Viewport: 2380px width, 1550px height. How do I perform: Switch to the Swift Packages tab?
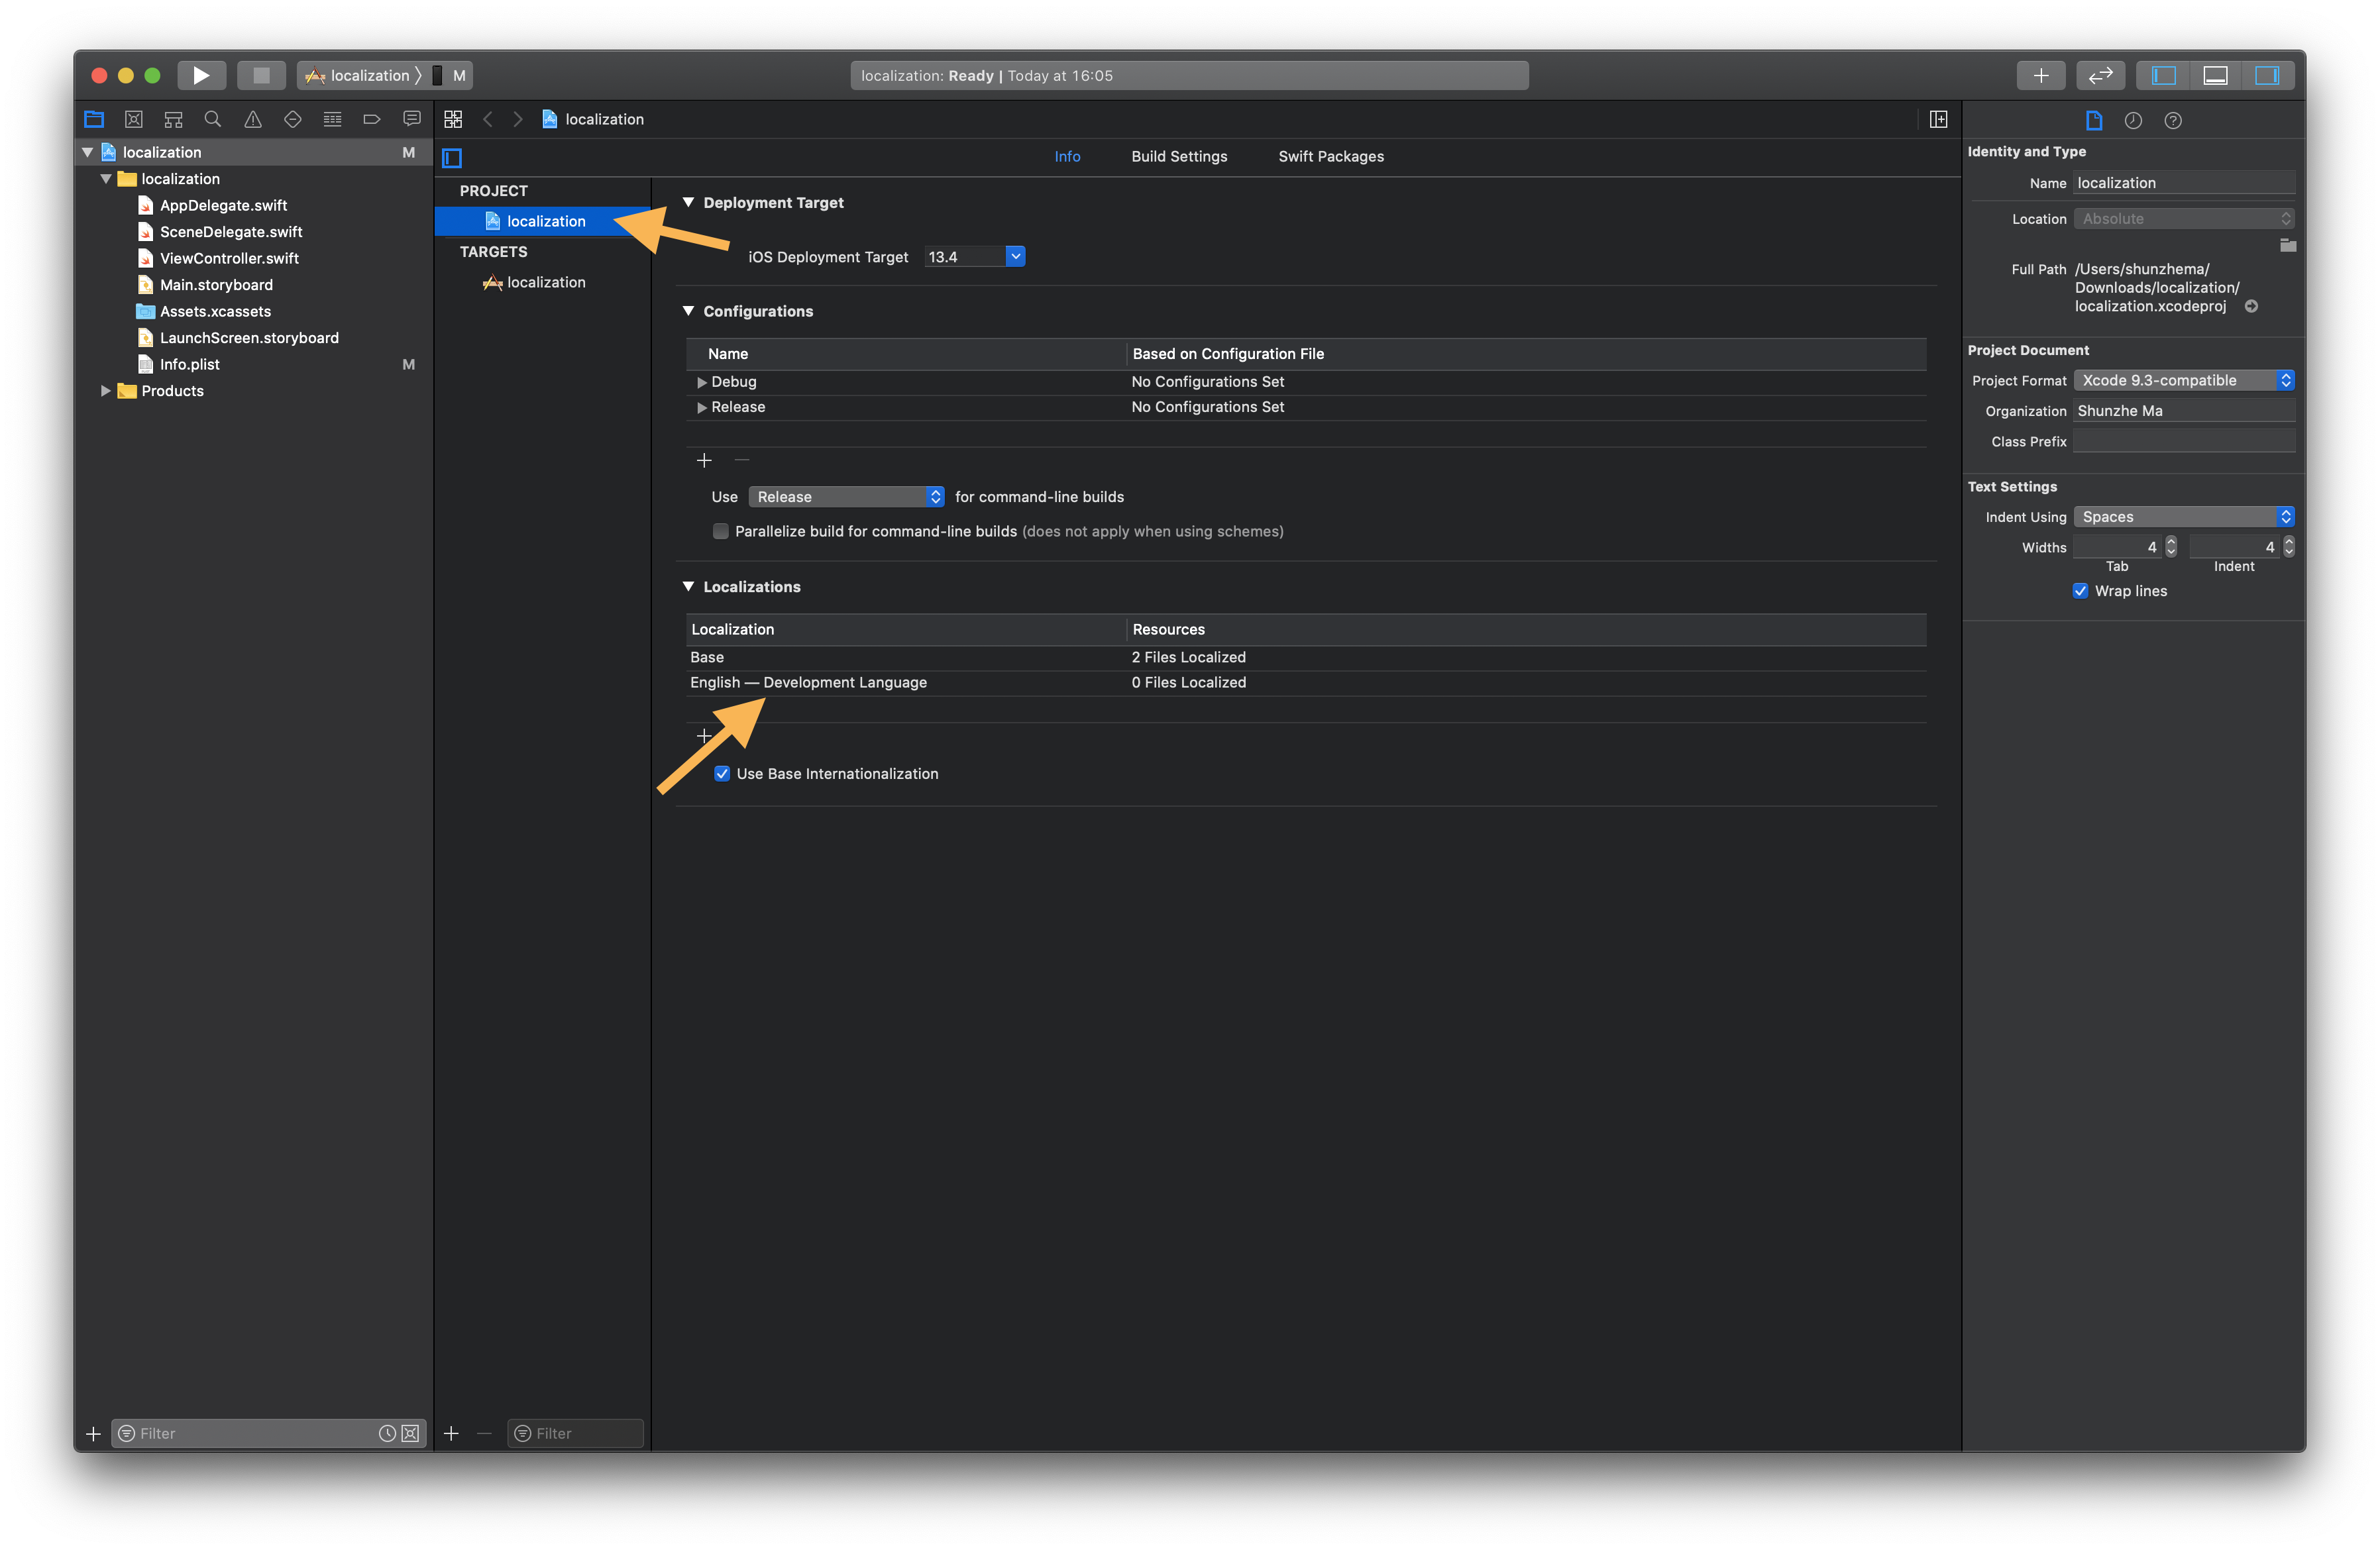click(x=1331, y=156)
